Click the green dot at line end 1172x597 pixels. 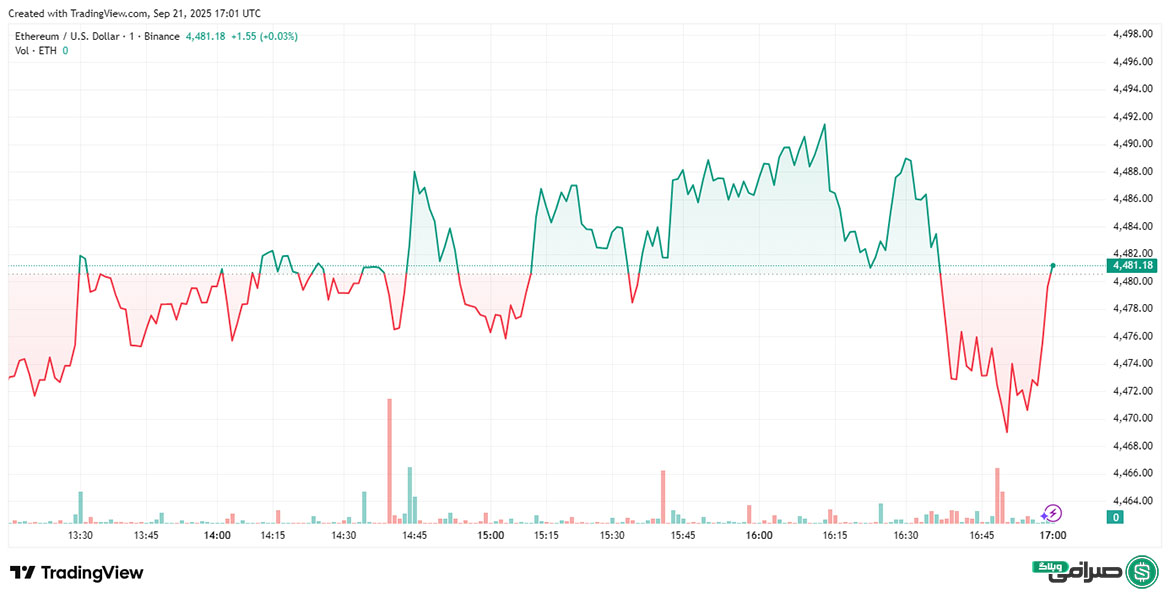pos(1053,265)
